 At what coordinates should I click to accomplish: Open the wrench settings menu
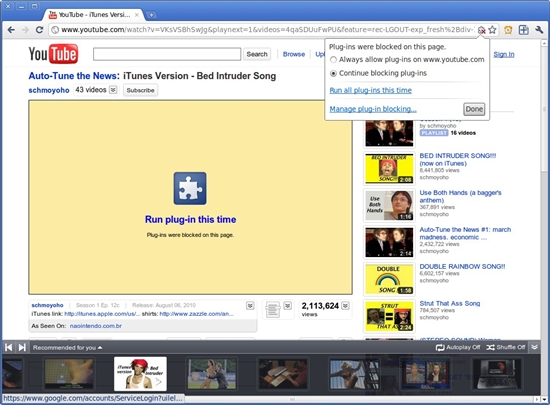pyautogui.click(x=539, y=30)
